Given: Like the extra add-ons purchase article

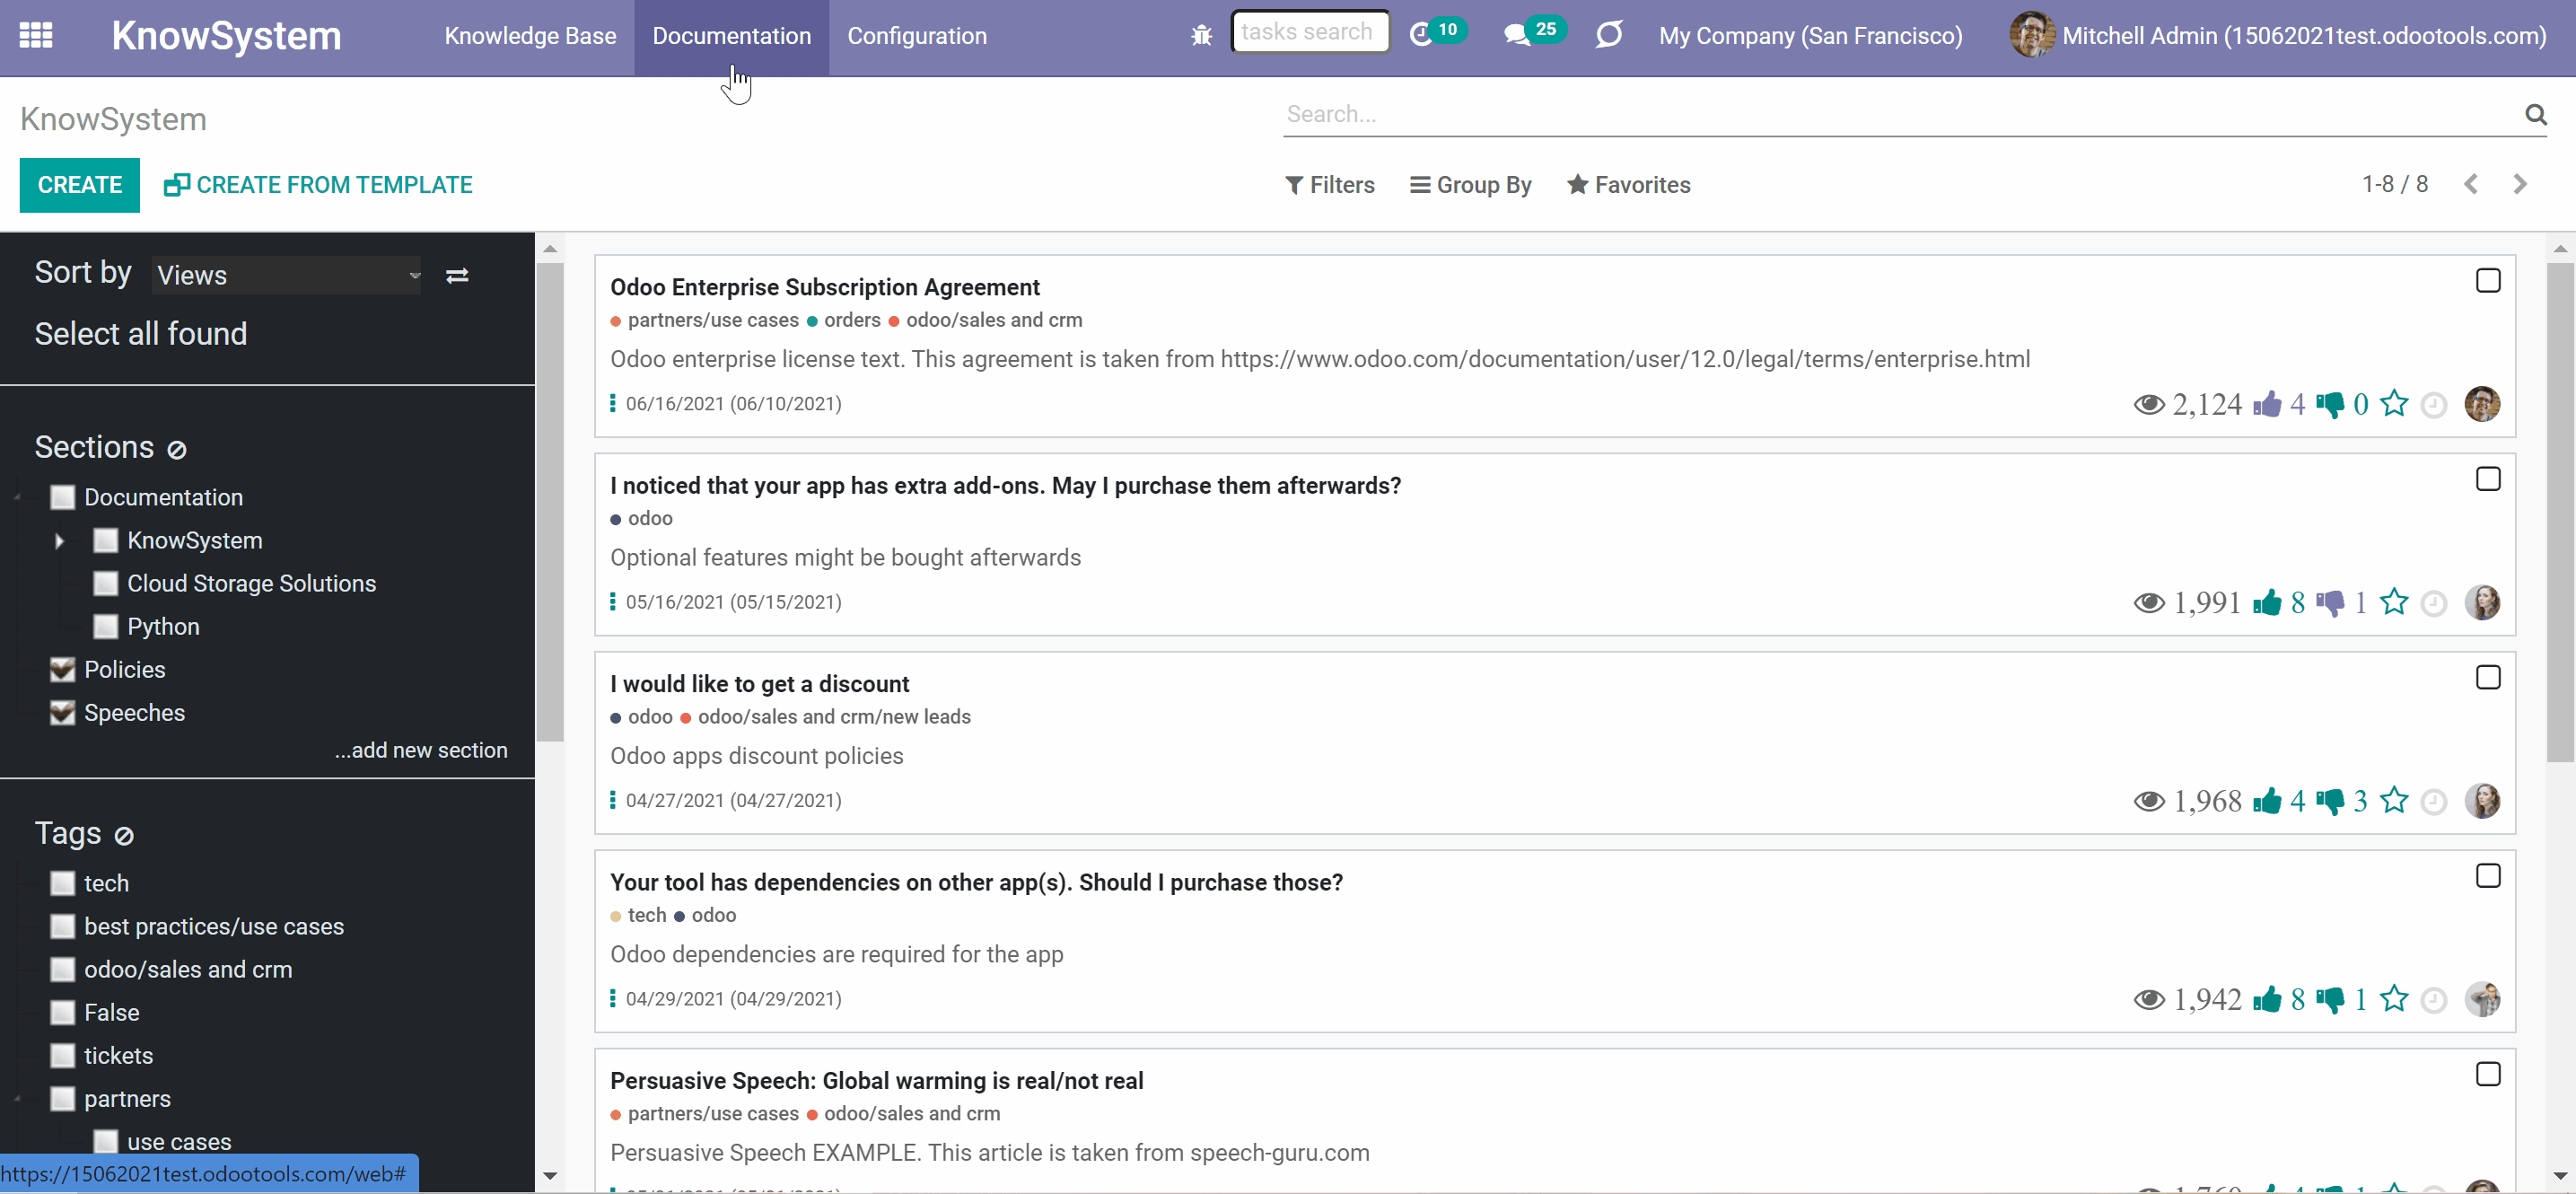Looking at the screenshot, I should tap(2267, 602).
